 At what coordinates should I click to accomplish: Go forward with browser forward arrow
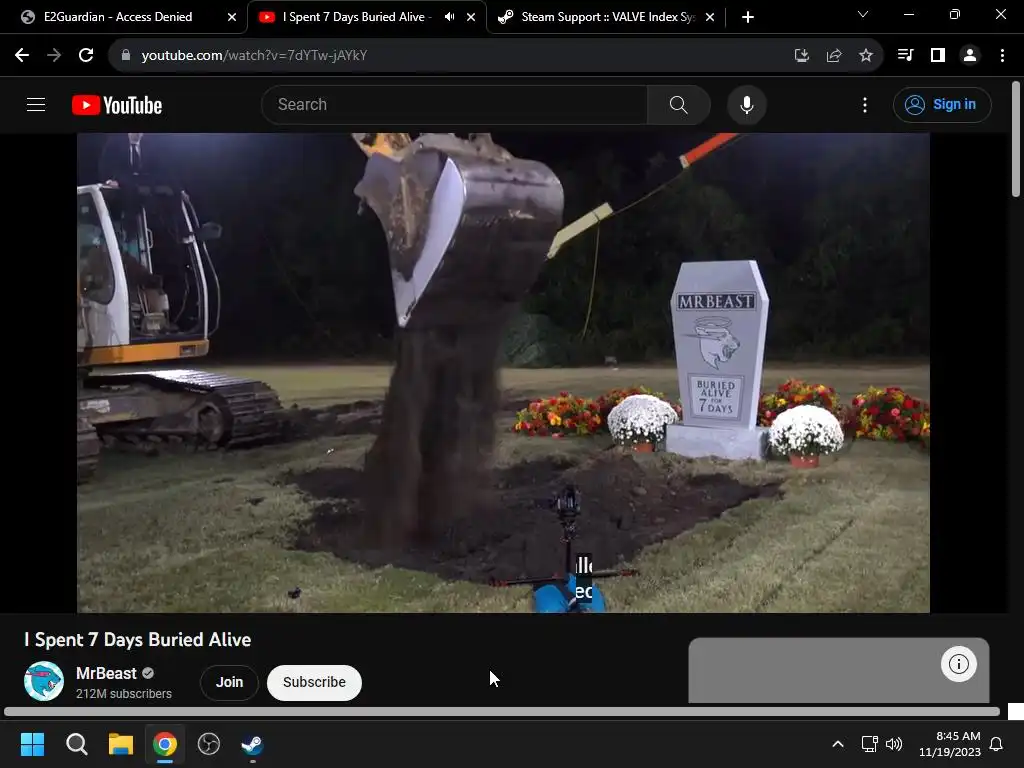point(54,55)
